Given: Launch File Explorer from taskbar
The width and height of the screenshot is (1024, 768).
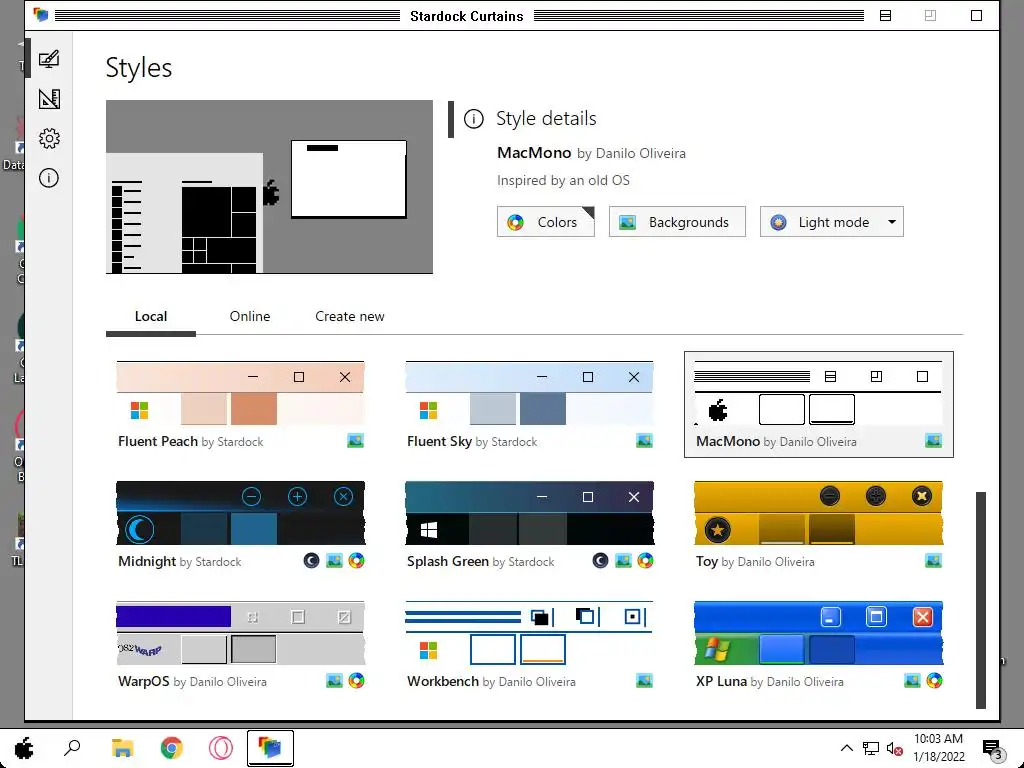Looking at the screenshot, I should (122, 748).
